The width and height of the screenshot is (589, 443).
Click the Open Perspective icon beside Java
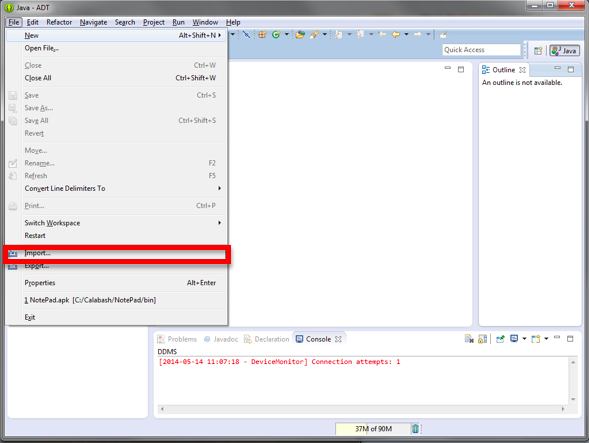tap(538, 50)
